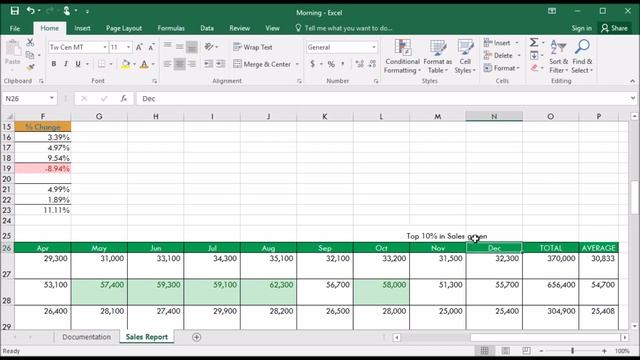The height and width of the screenshot is (360, 640).
Task: Click the AutoSum sigma icon
Action: (x=533, y=42)
